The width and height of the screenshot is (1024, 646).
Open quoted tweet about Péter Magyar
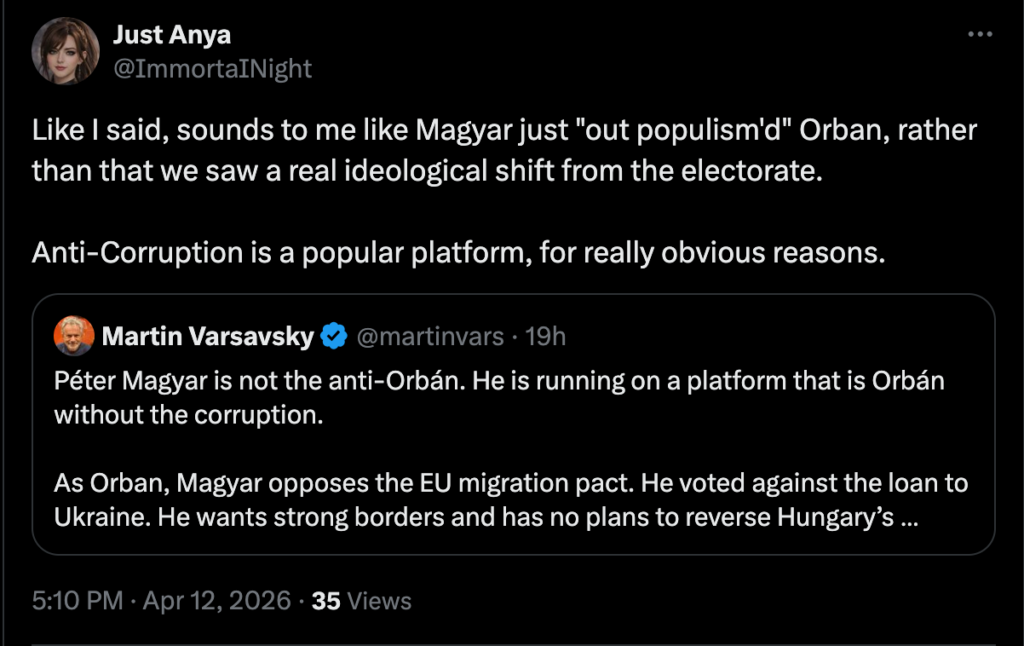coord(513,425)
